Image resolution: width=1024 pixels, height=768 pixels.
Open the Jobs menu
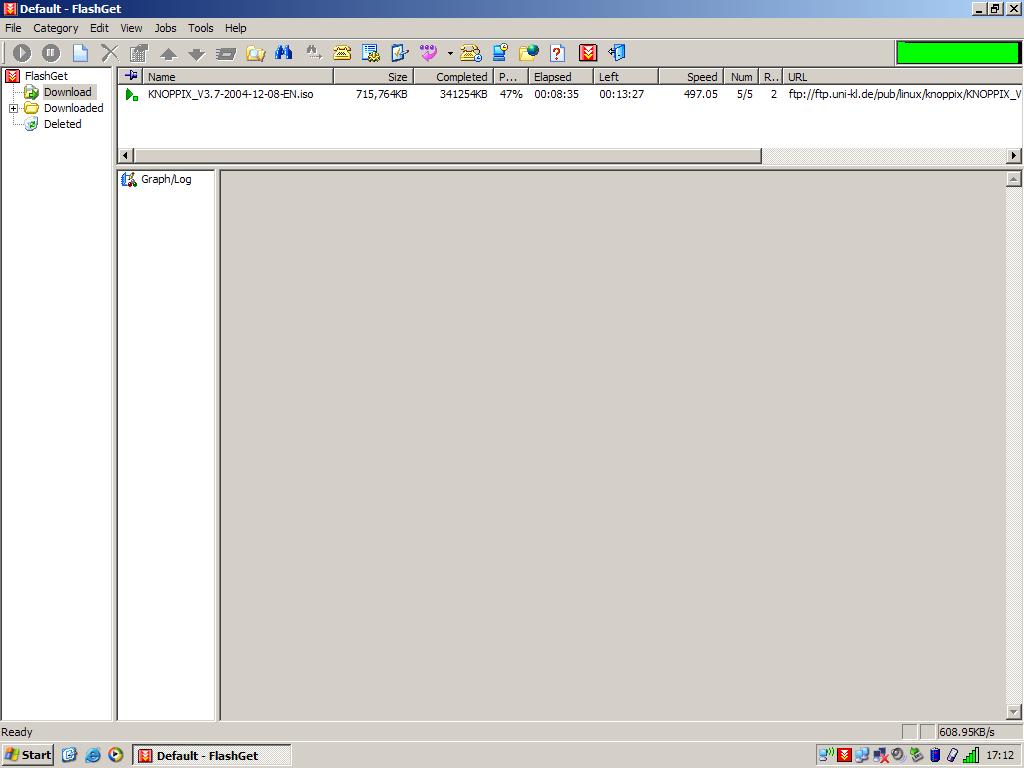click(165, 28)
